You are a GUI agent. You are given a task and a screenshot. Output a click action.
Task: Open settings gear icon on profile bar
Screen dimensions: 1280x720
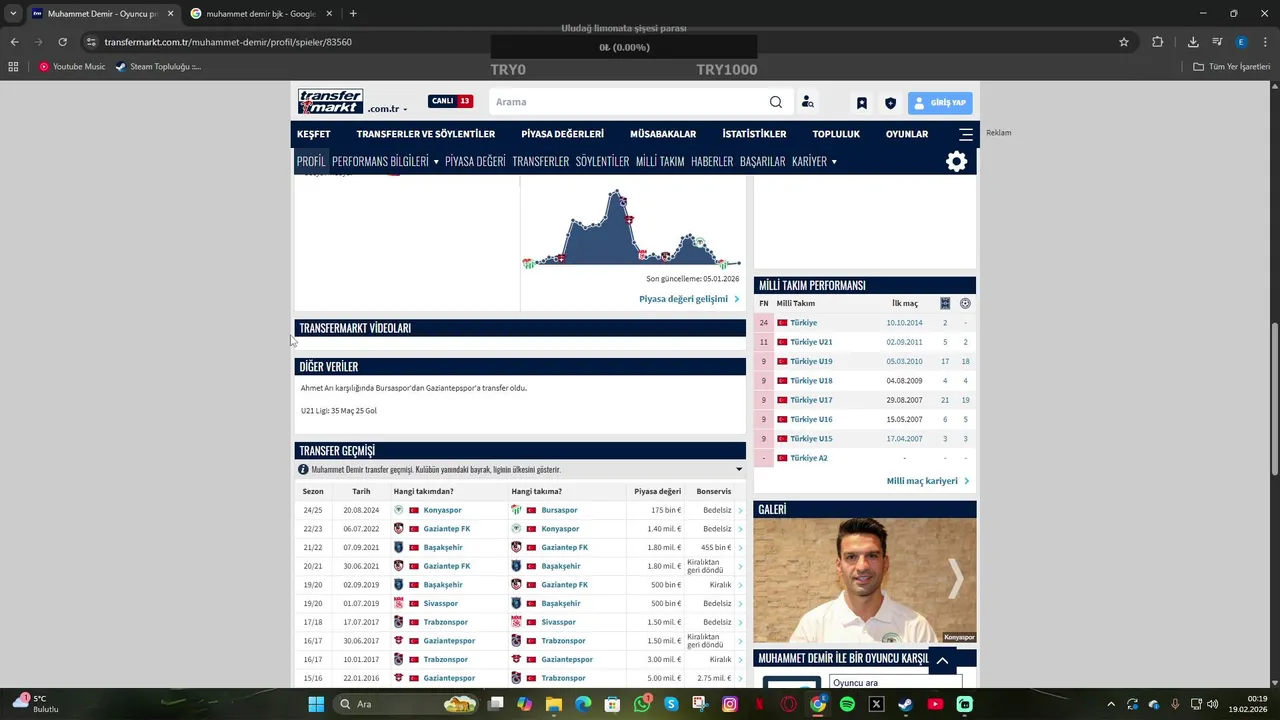[956, 161]
